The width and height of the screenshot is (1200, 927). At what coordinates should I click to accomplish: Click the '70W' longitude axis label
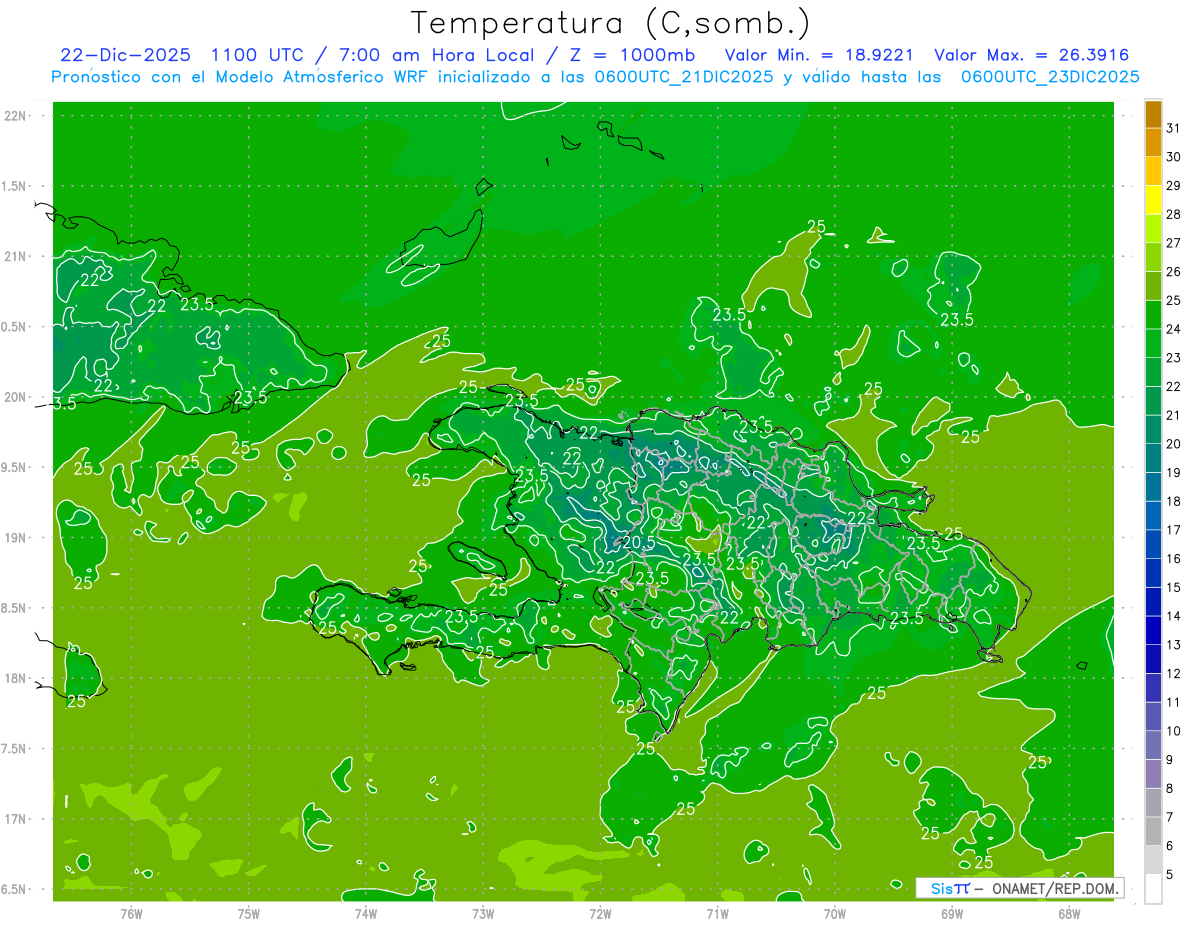point(834,913)
